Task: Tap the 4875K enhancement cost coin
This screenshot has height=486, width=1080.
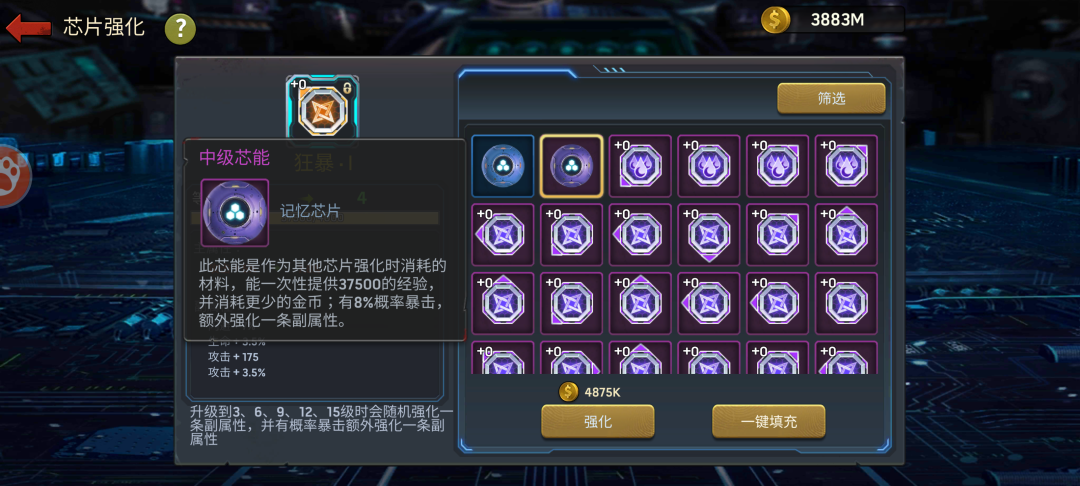Action: [x=568, y=392]
